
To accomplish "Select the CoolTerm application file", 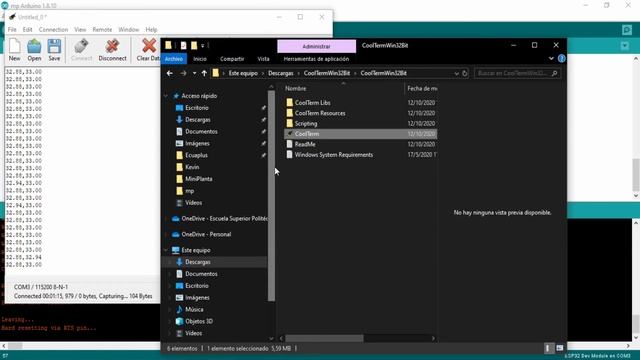I will pyautogui.click(x=360, y=134).
